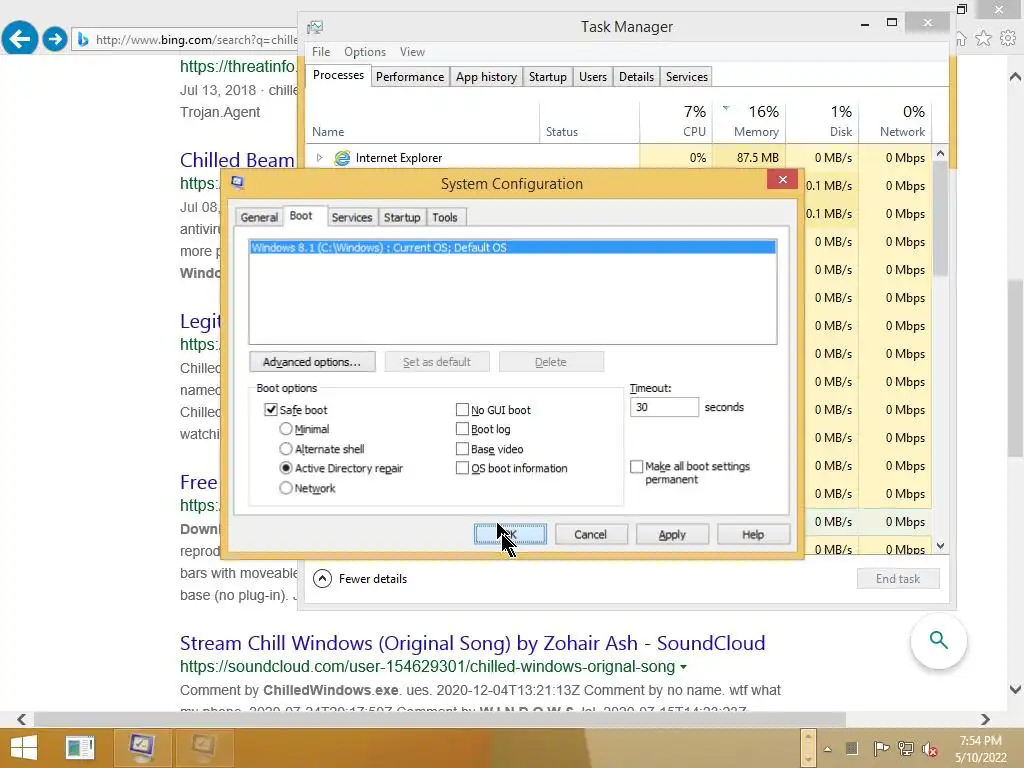1024x768 pixels.
Task: Open Task Manager File menu
Action: point(321,52)
